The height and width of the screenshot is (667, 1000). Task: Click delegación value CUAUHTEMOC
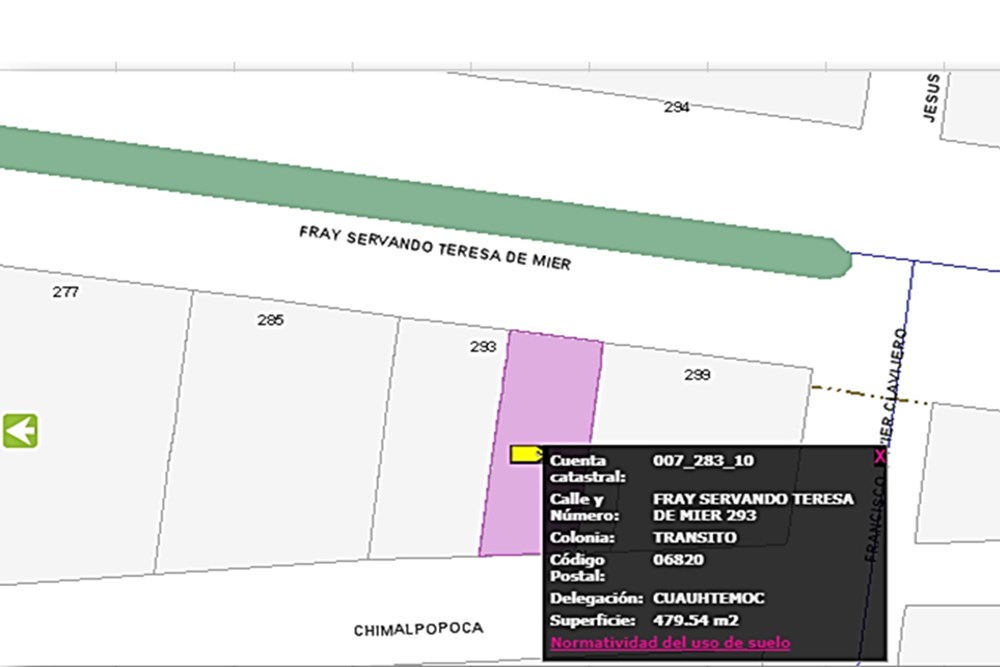[x=708, y=598]
